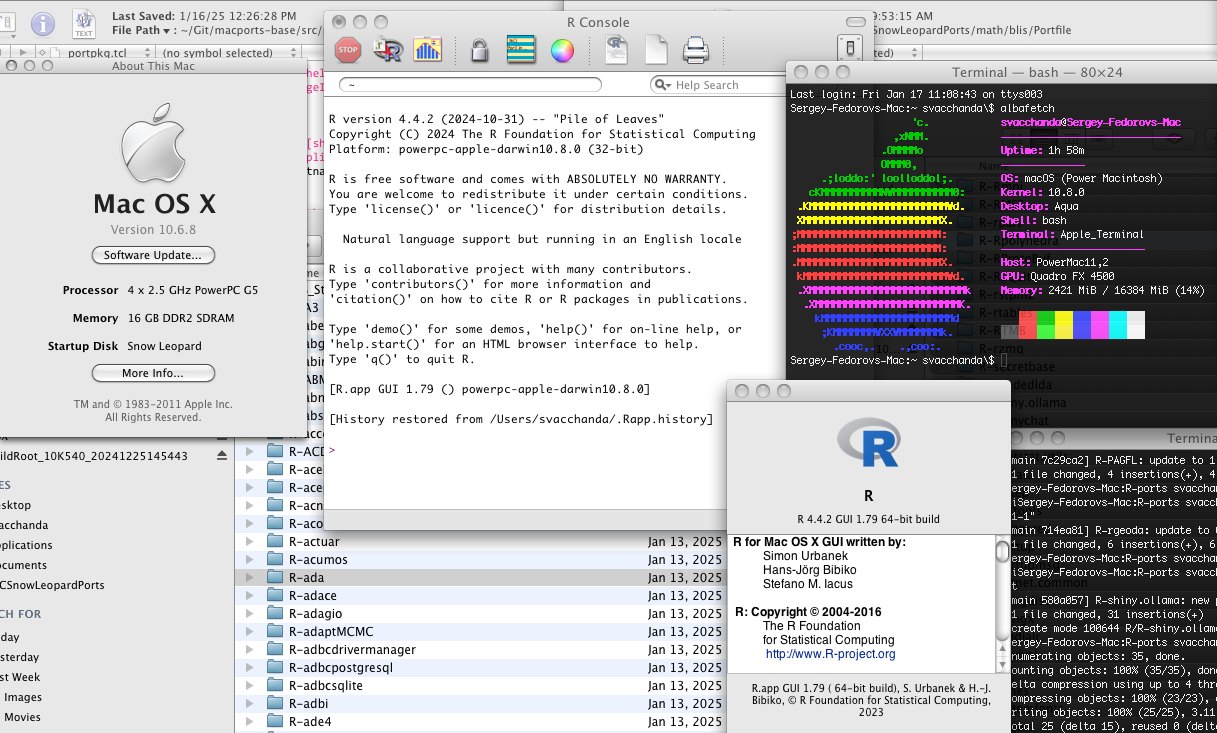Open the color wheel preferences
The height and width of the screenshot is (733, 1217).
pos(562,49)
